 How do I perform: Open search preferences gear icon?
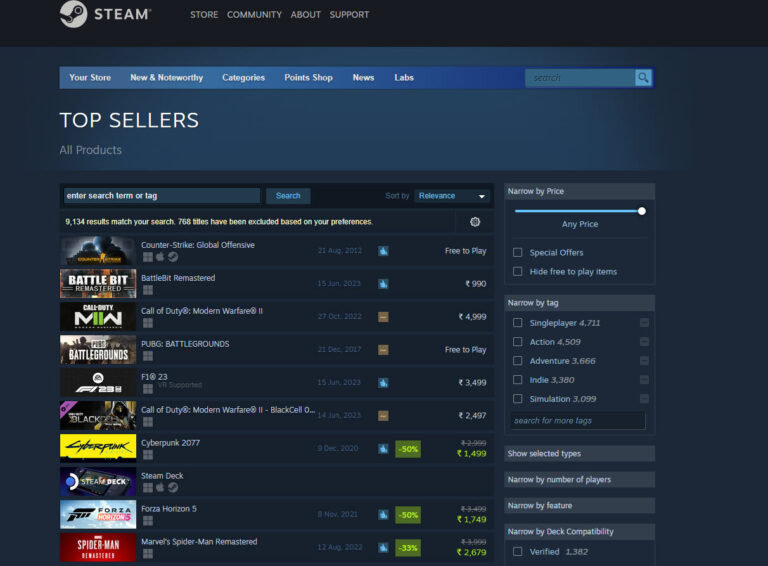point(475,222)
